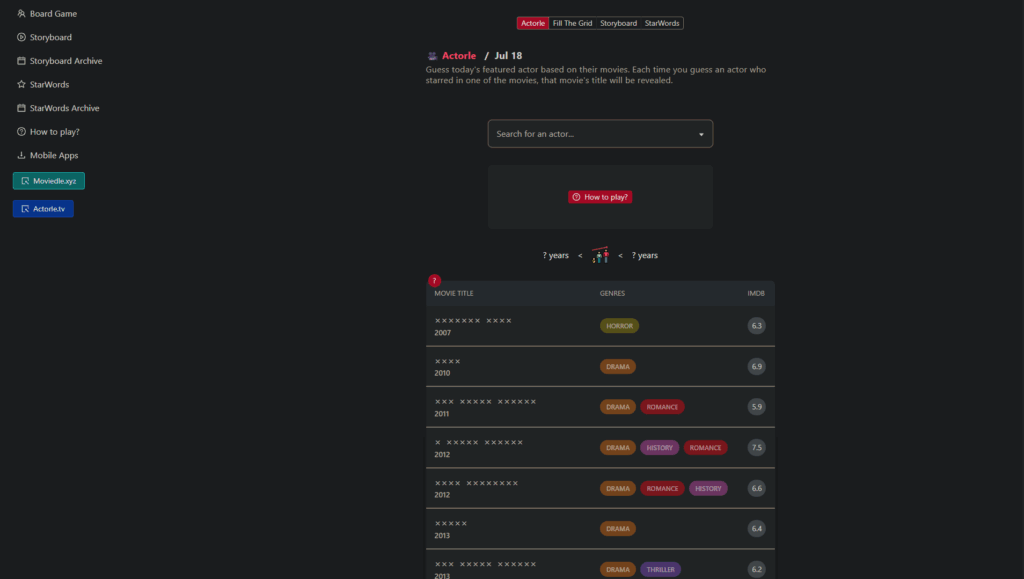Click the Search for an actor field
Screen dimensions: 1024x579
(590, 134)
